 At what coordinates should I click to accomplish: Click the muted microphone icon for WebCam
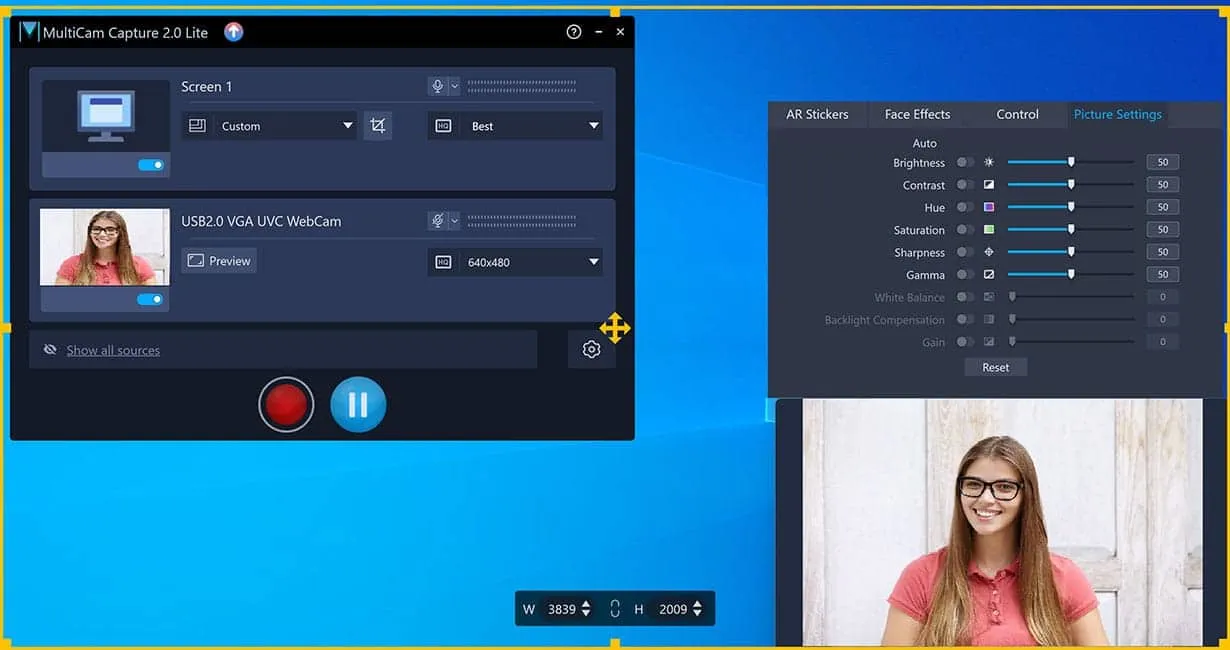tap(437, 220)
